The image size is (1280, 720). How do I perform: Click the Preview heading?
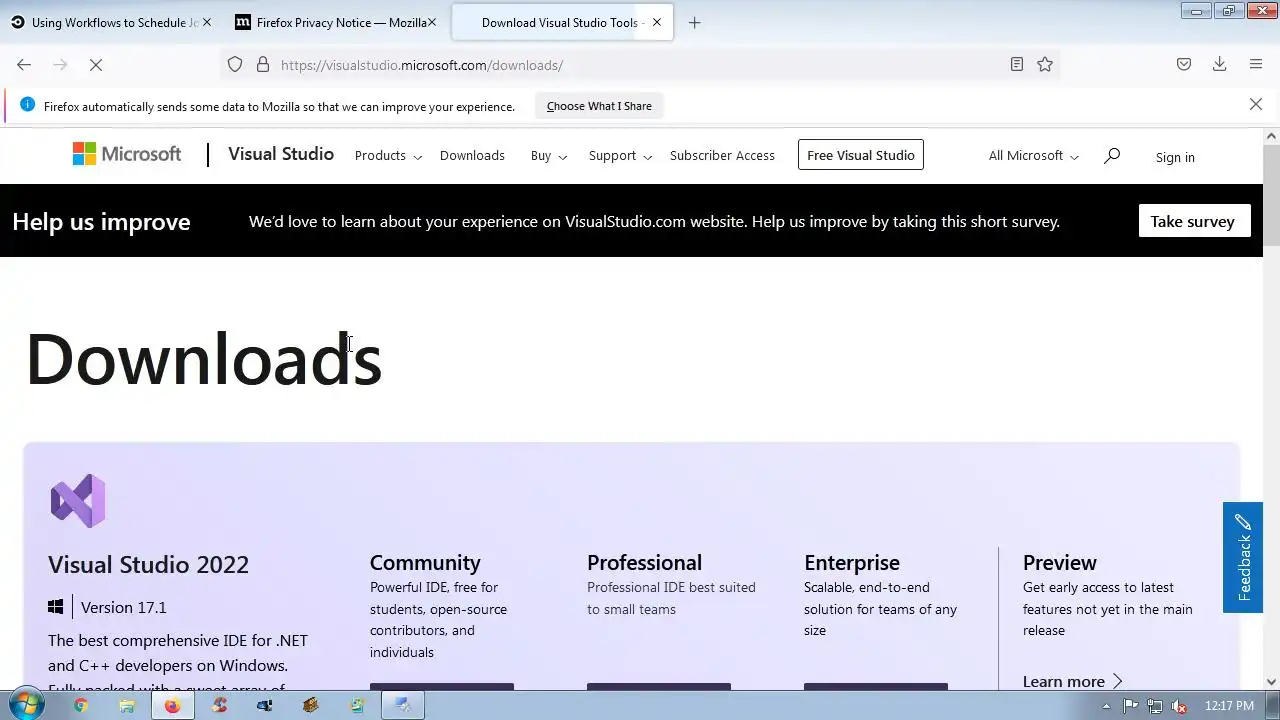pos(1060,562)
